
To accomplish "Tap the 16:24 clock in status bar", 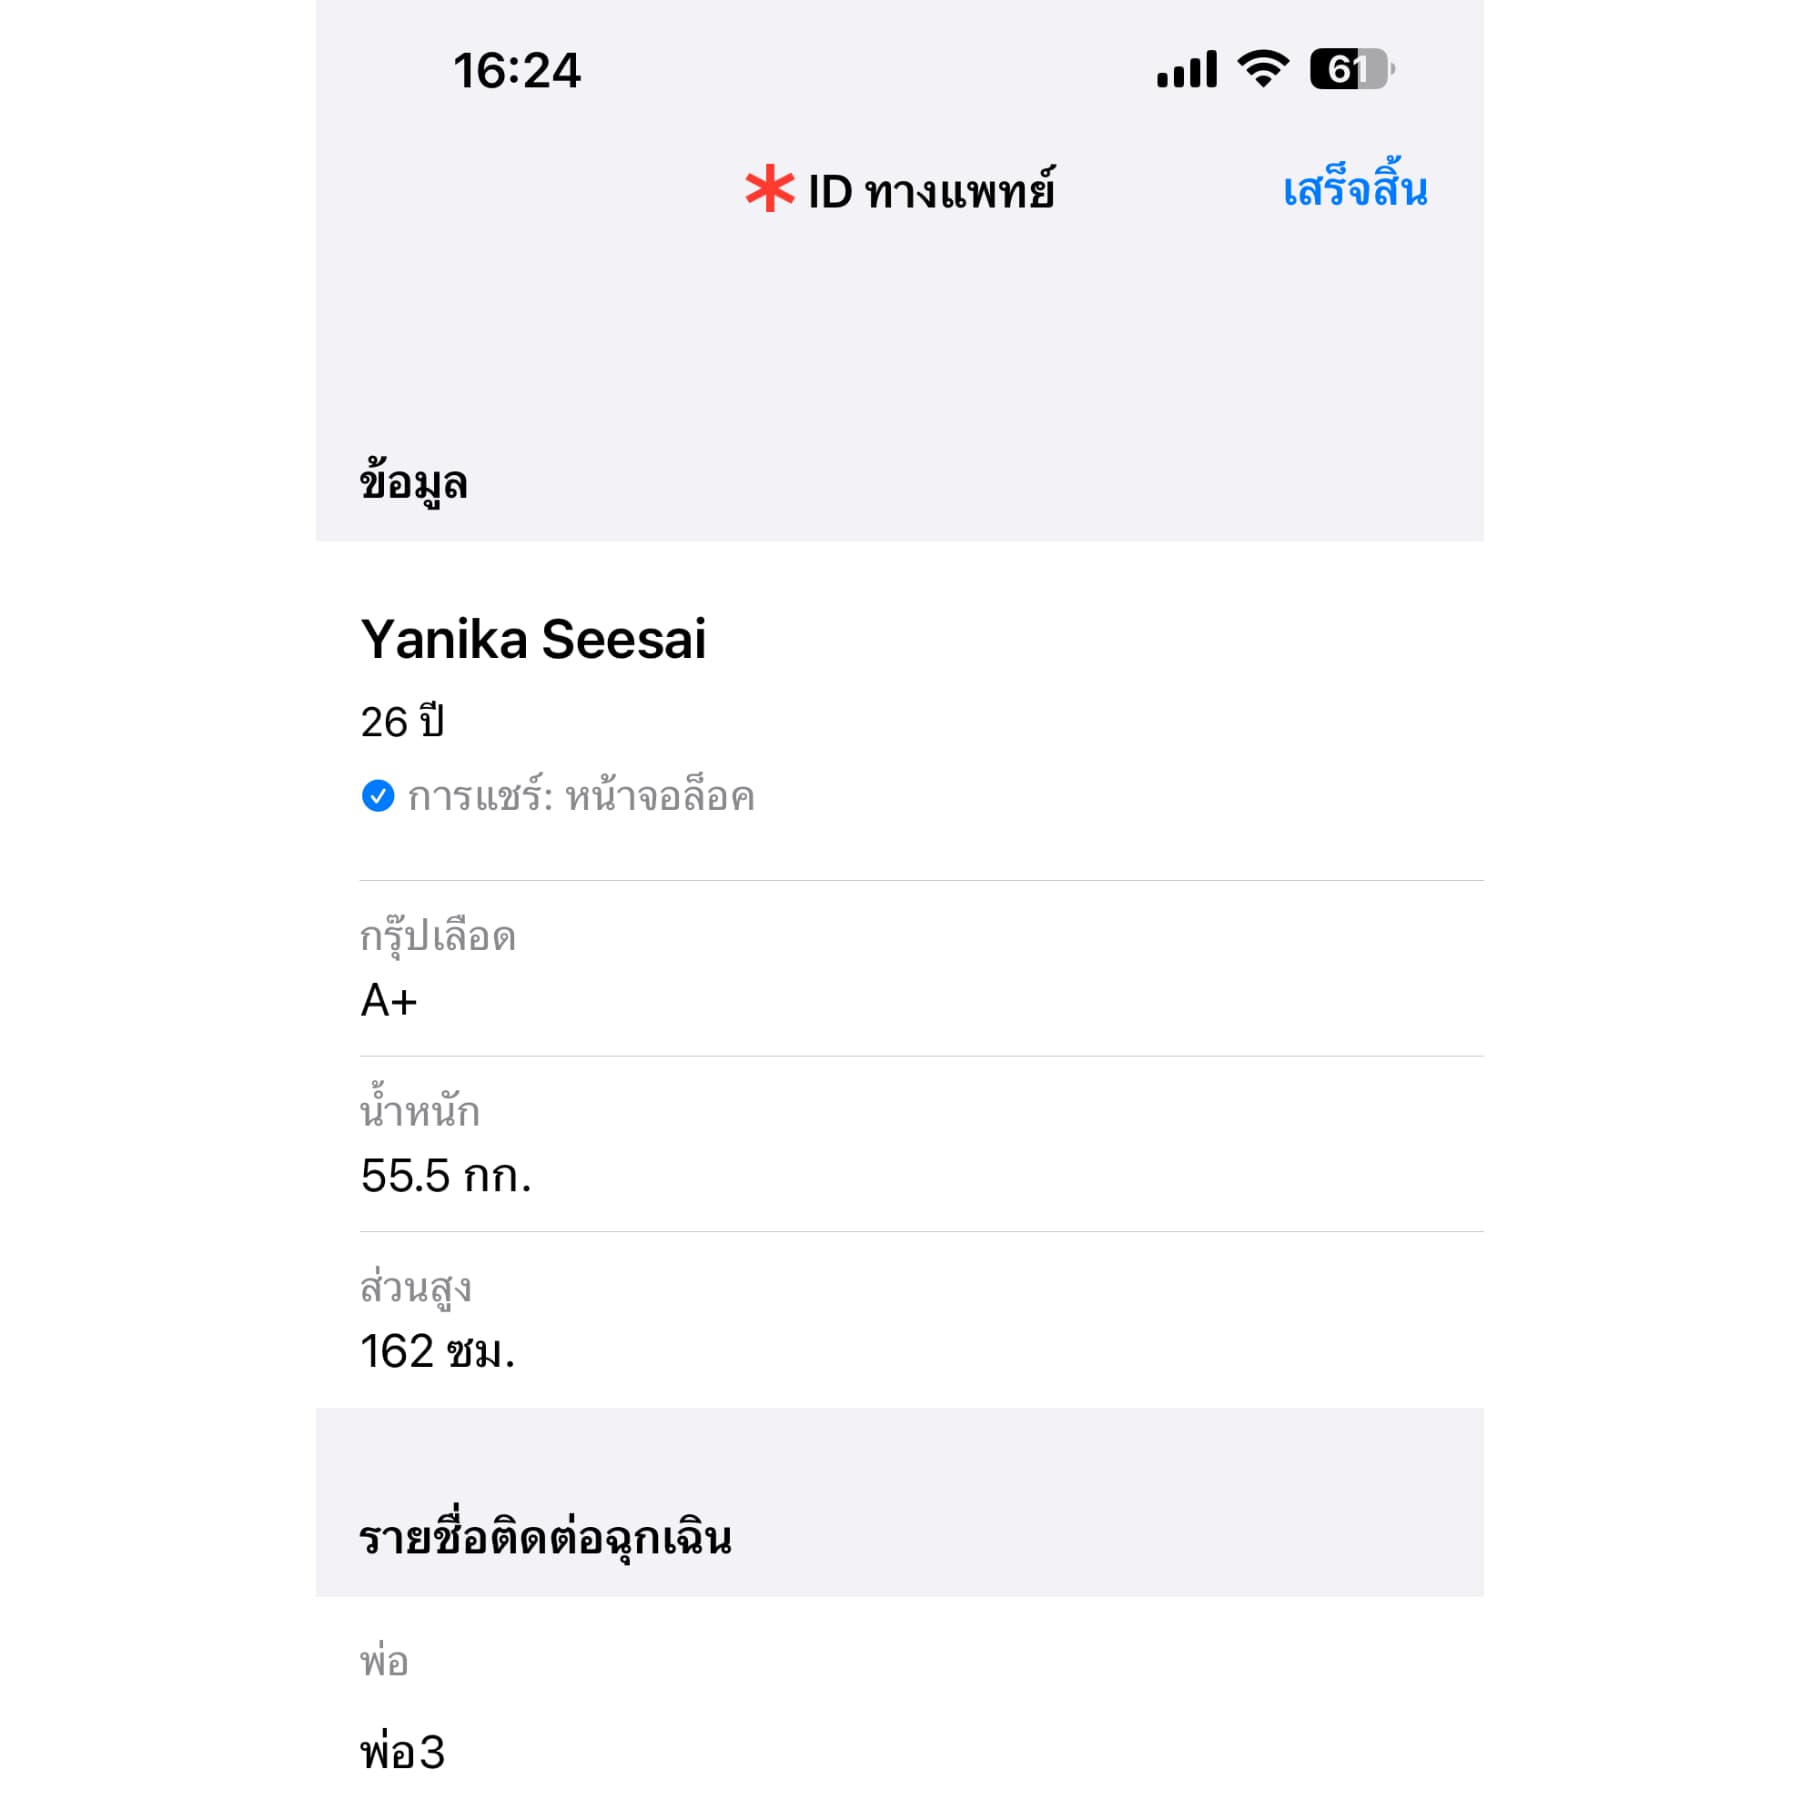I will click(516, 71).
